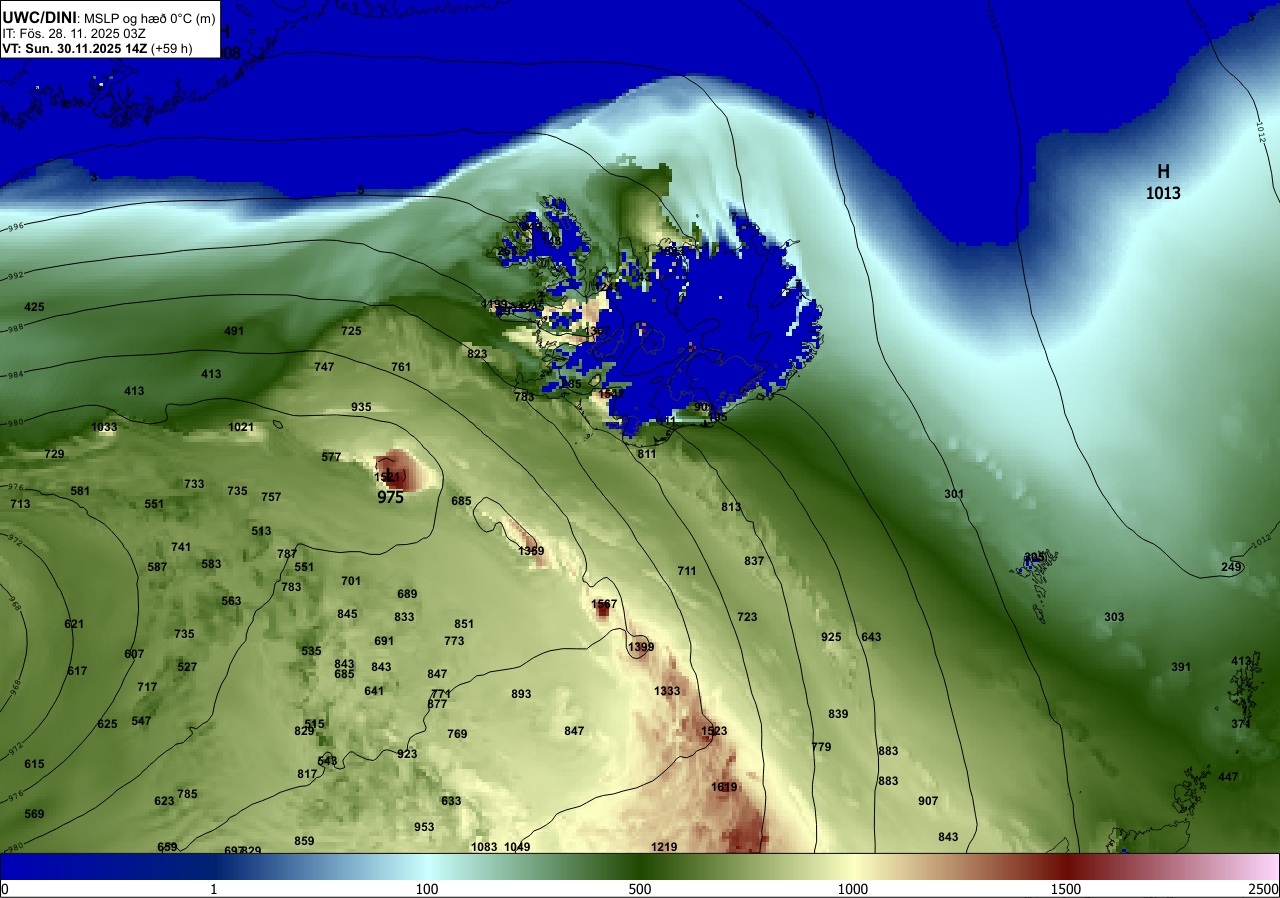Click the height value 723
The width and height of the screenshot is (1280, 898).
pos(747,617)
